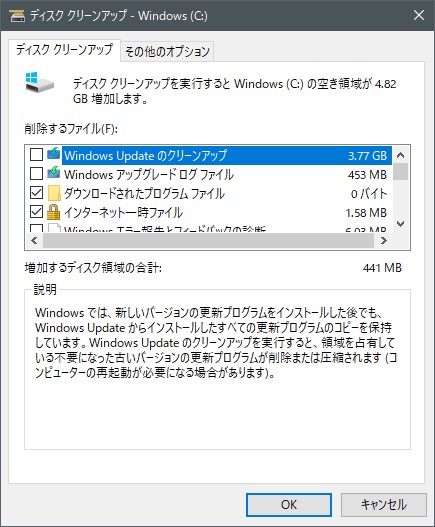Confirm cleanup with the OK button
This screenshot has width=435, height=527.
[289, 504]
